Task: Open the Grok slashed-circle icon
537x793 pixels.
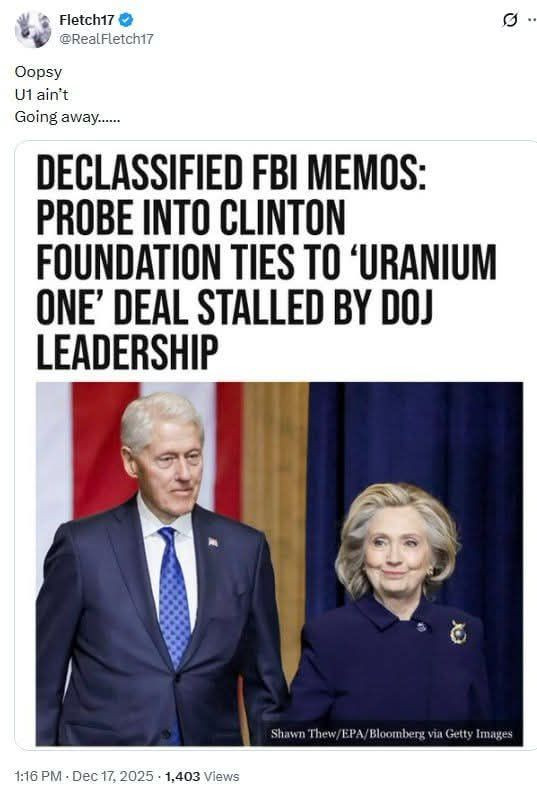Action: (x=510, y=20)
